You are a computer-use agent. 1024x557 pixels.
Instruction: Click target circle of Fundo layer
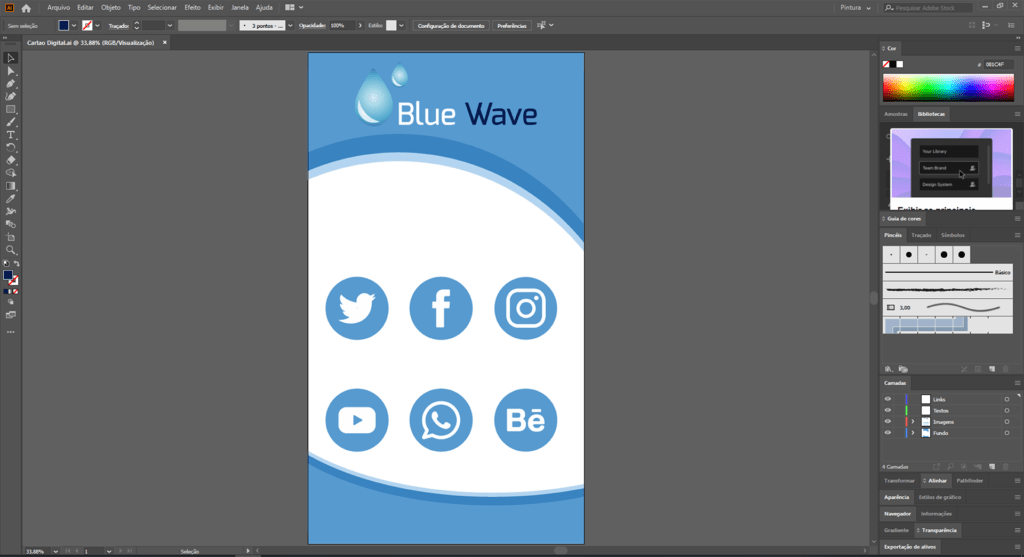point(1006,433)
